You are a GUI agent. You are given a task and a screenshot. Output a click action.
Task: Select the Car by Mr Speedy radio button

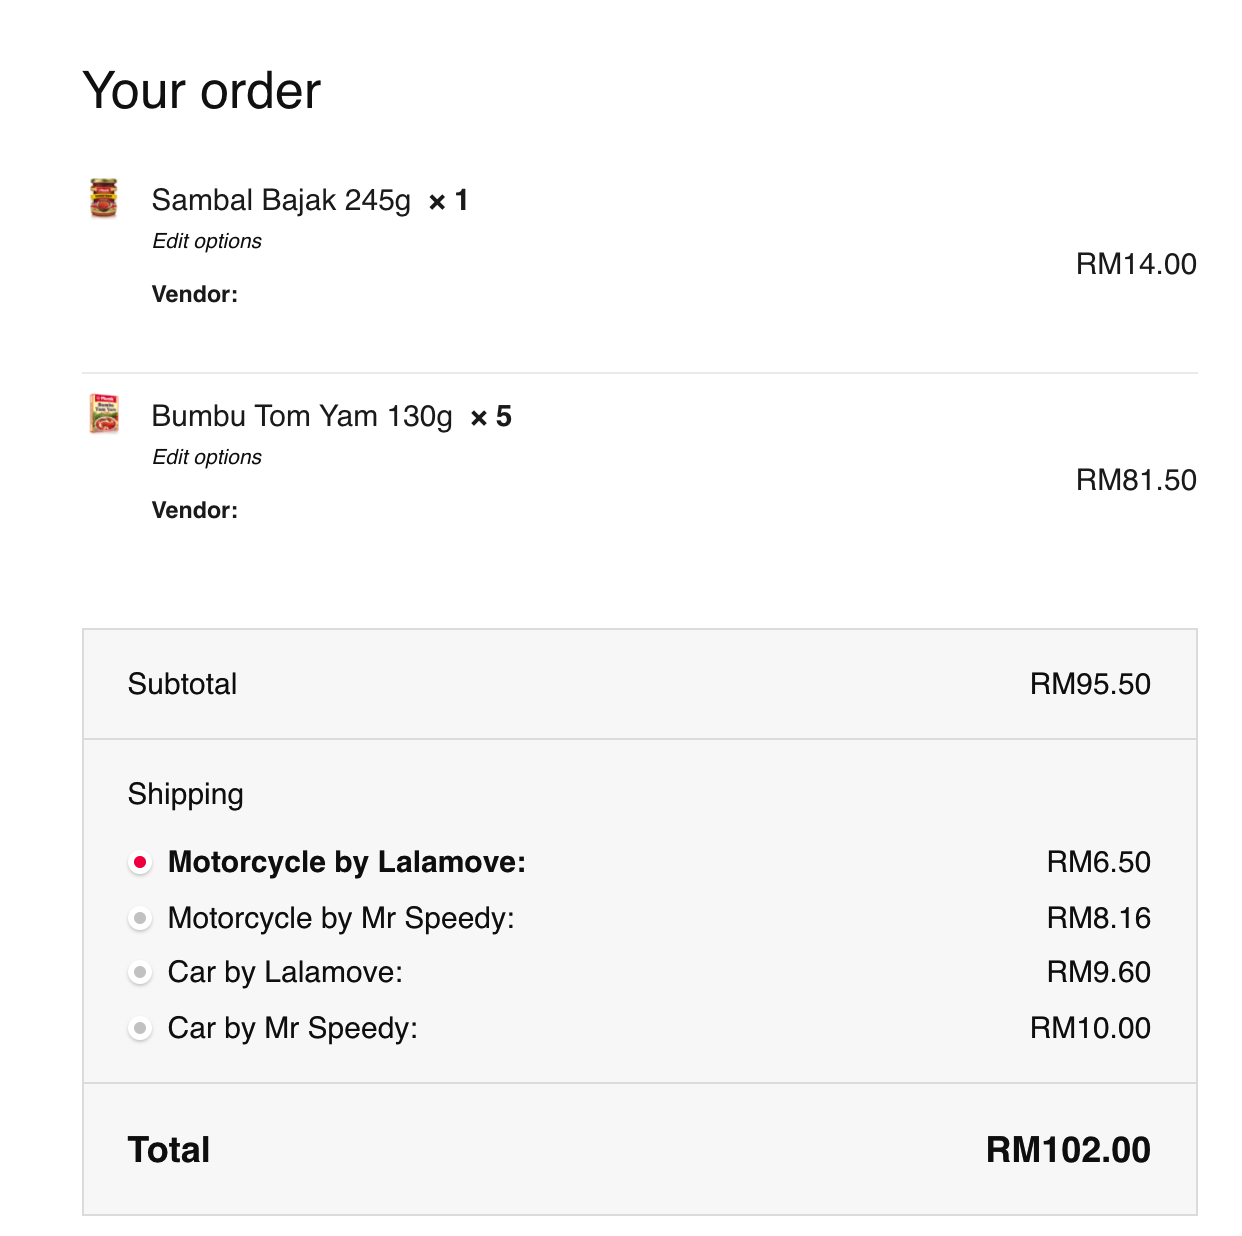click(140, 1028)
